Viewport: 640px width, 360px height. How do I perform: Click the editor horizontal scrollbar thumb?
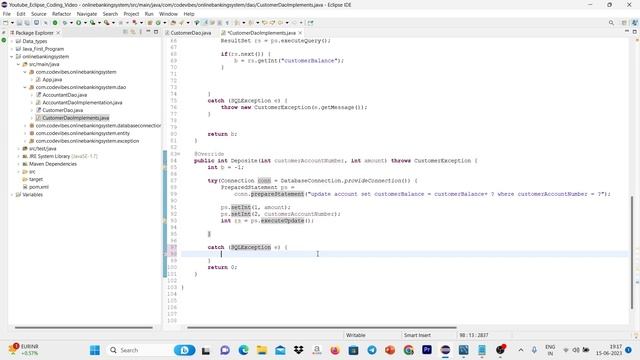(322, 327)
